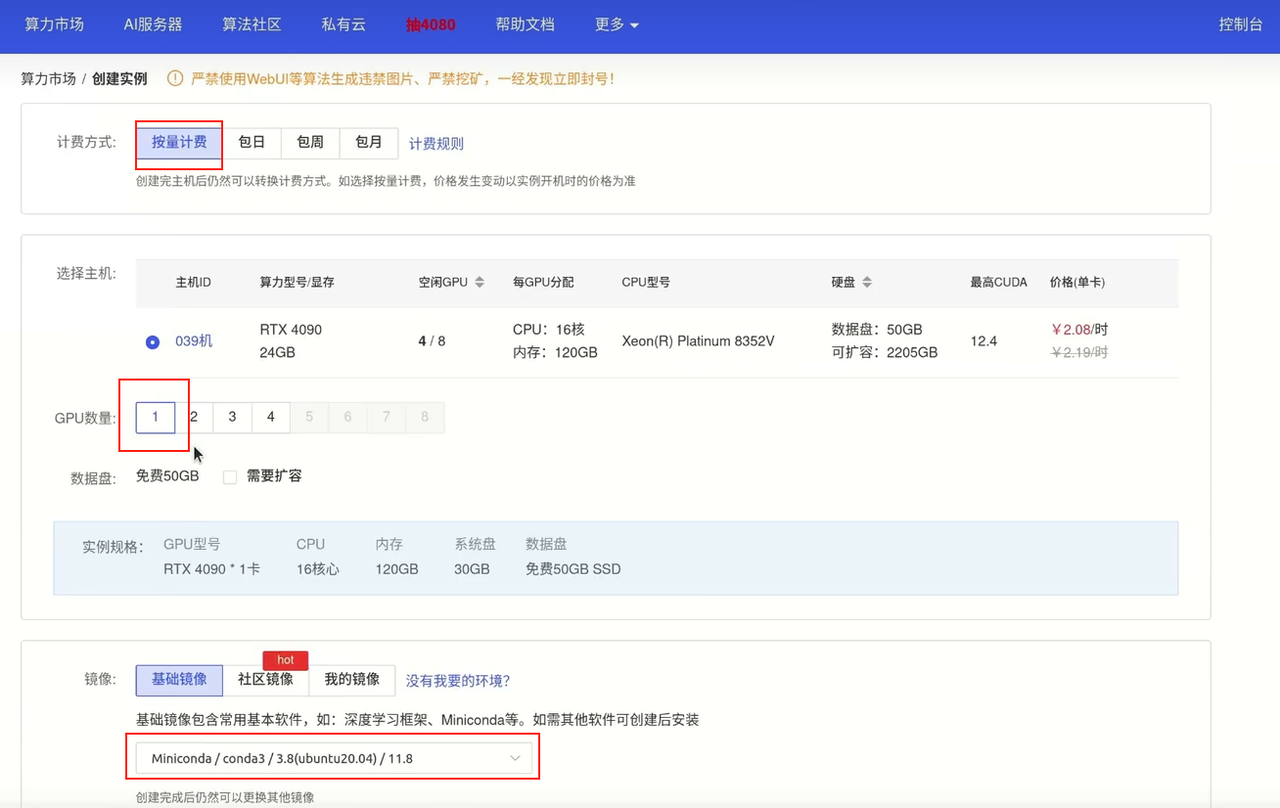Sort hosts by the 空闲GPU column arrows

click(479, 283)
